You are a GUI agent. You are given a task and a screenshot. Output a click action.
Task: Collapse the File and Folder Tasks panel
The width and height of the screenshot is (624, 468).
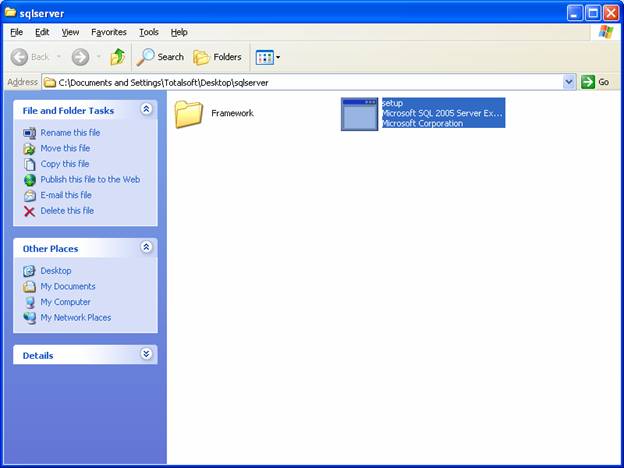pos(146,109)
